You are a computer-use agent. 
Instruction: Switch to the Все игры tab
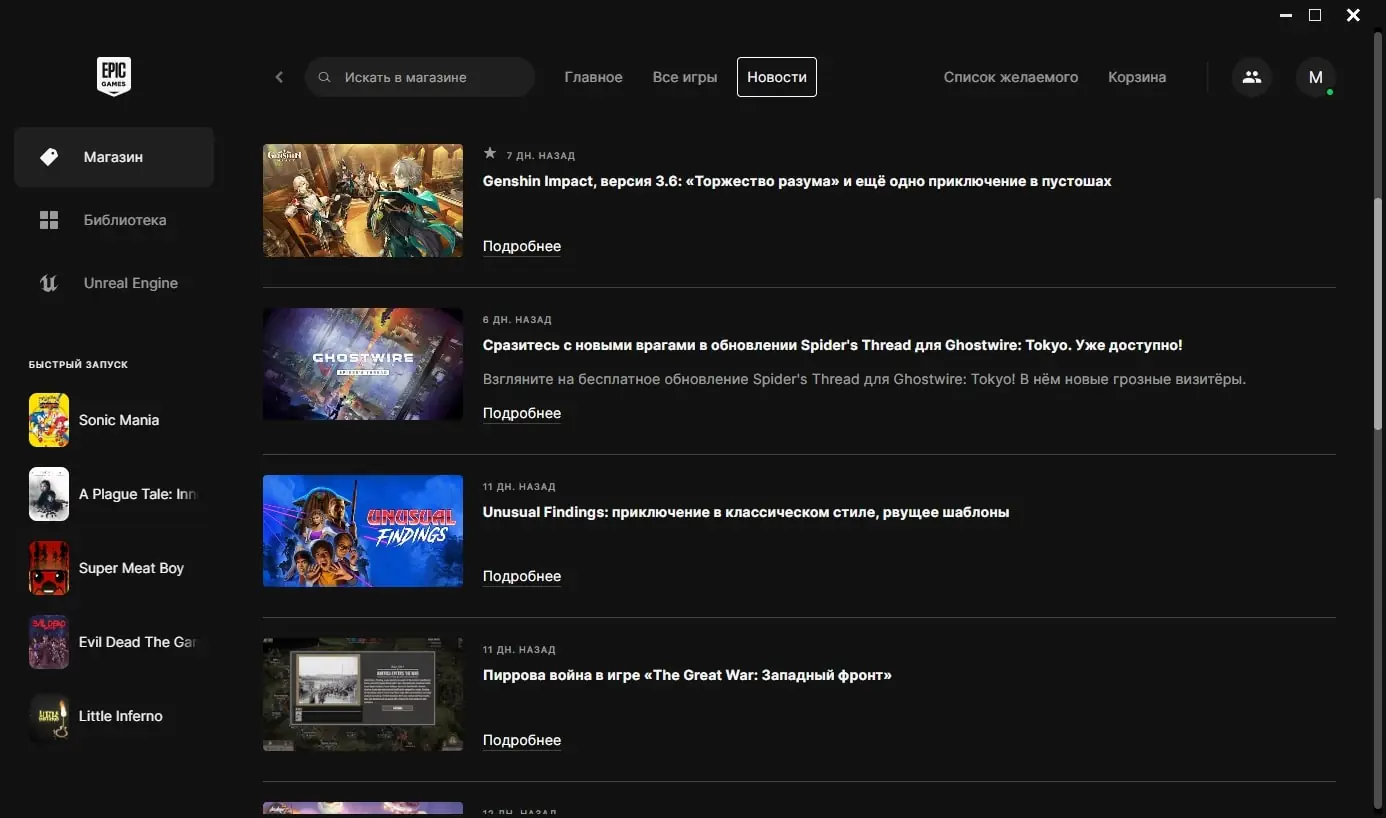(x=685, y=77)
